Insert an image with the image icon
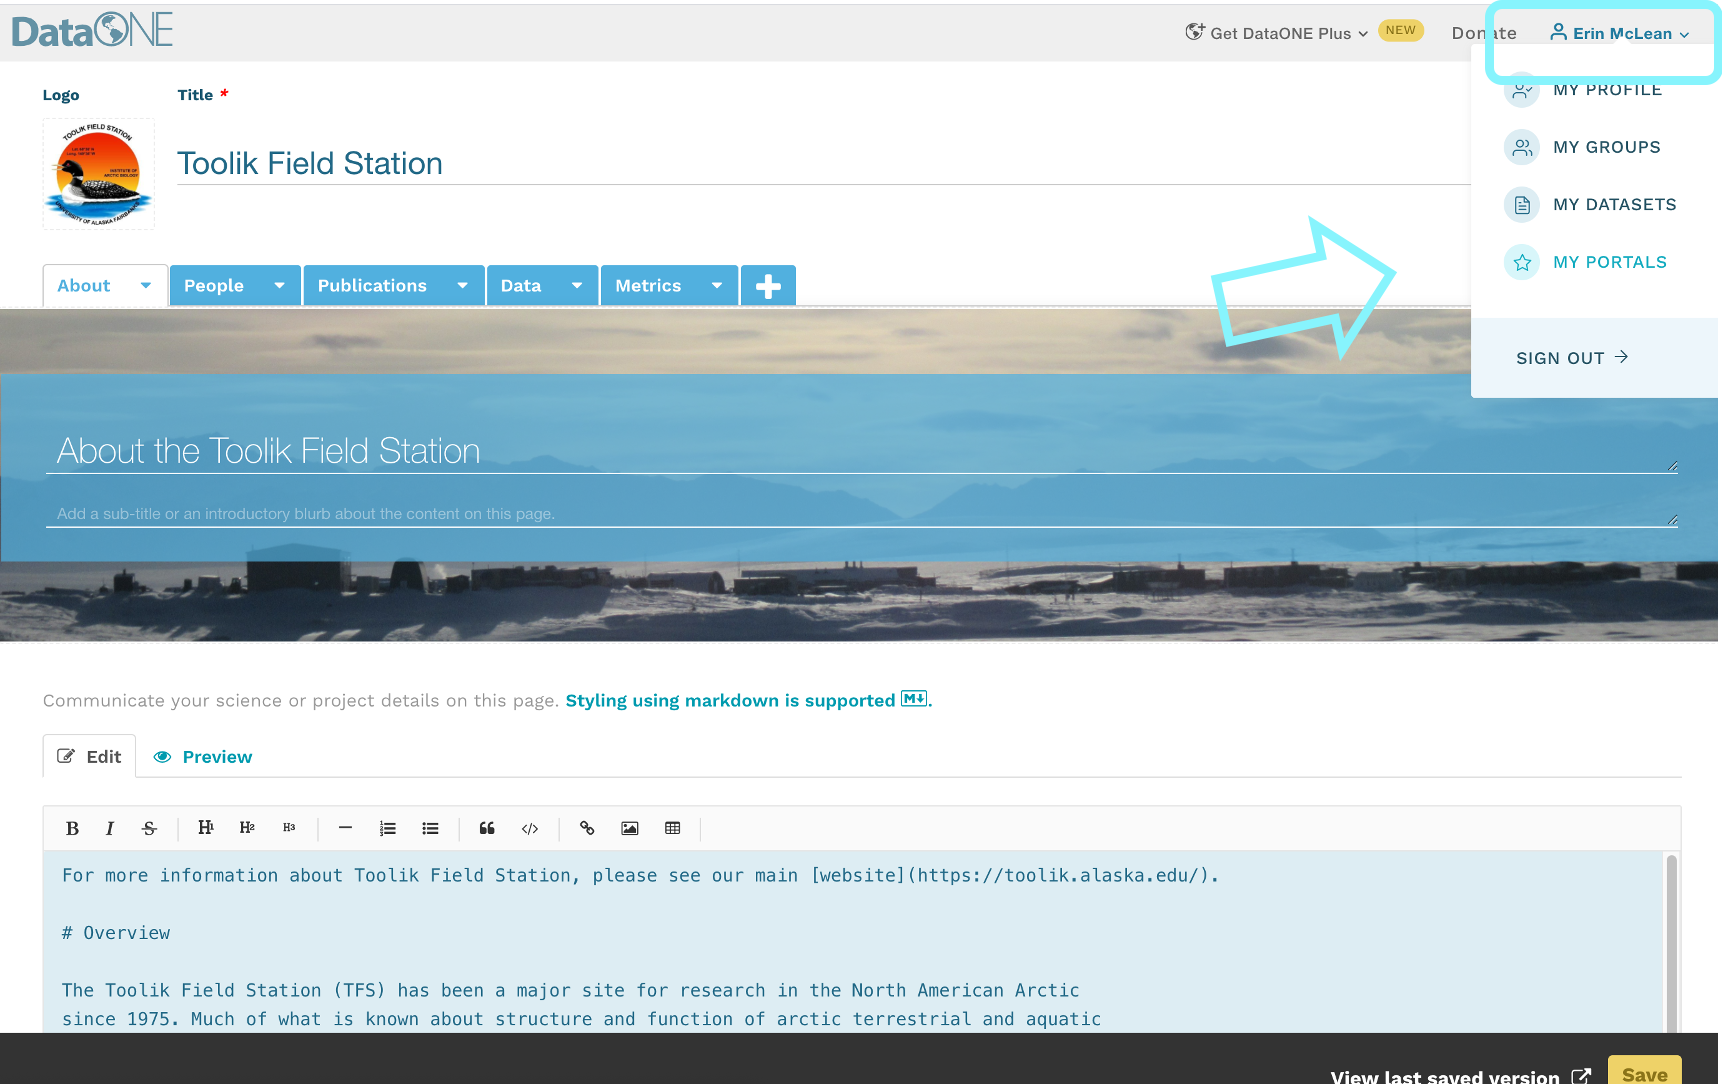The height and width of the screenshot is (1084, 1722). (630, 828)
